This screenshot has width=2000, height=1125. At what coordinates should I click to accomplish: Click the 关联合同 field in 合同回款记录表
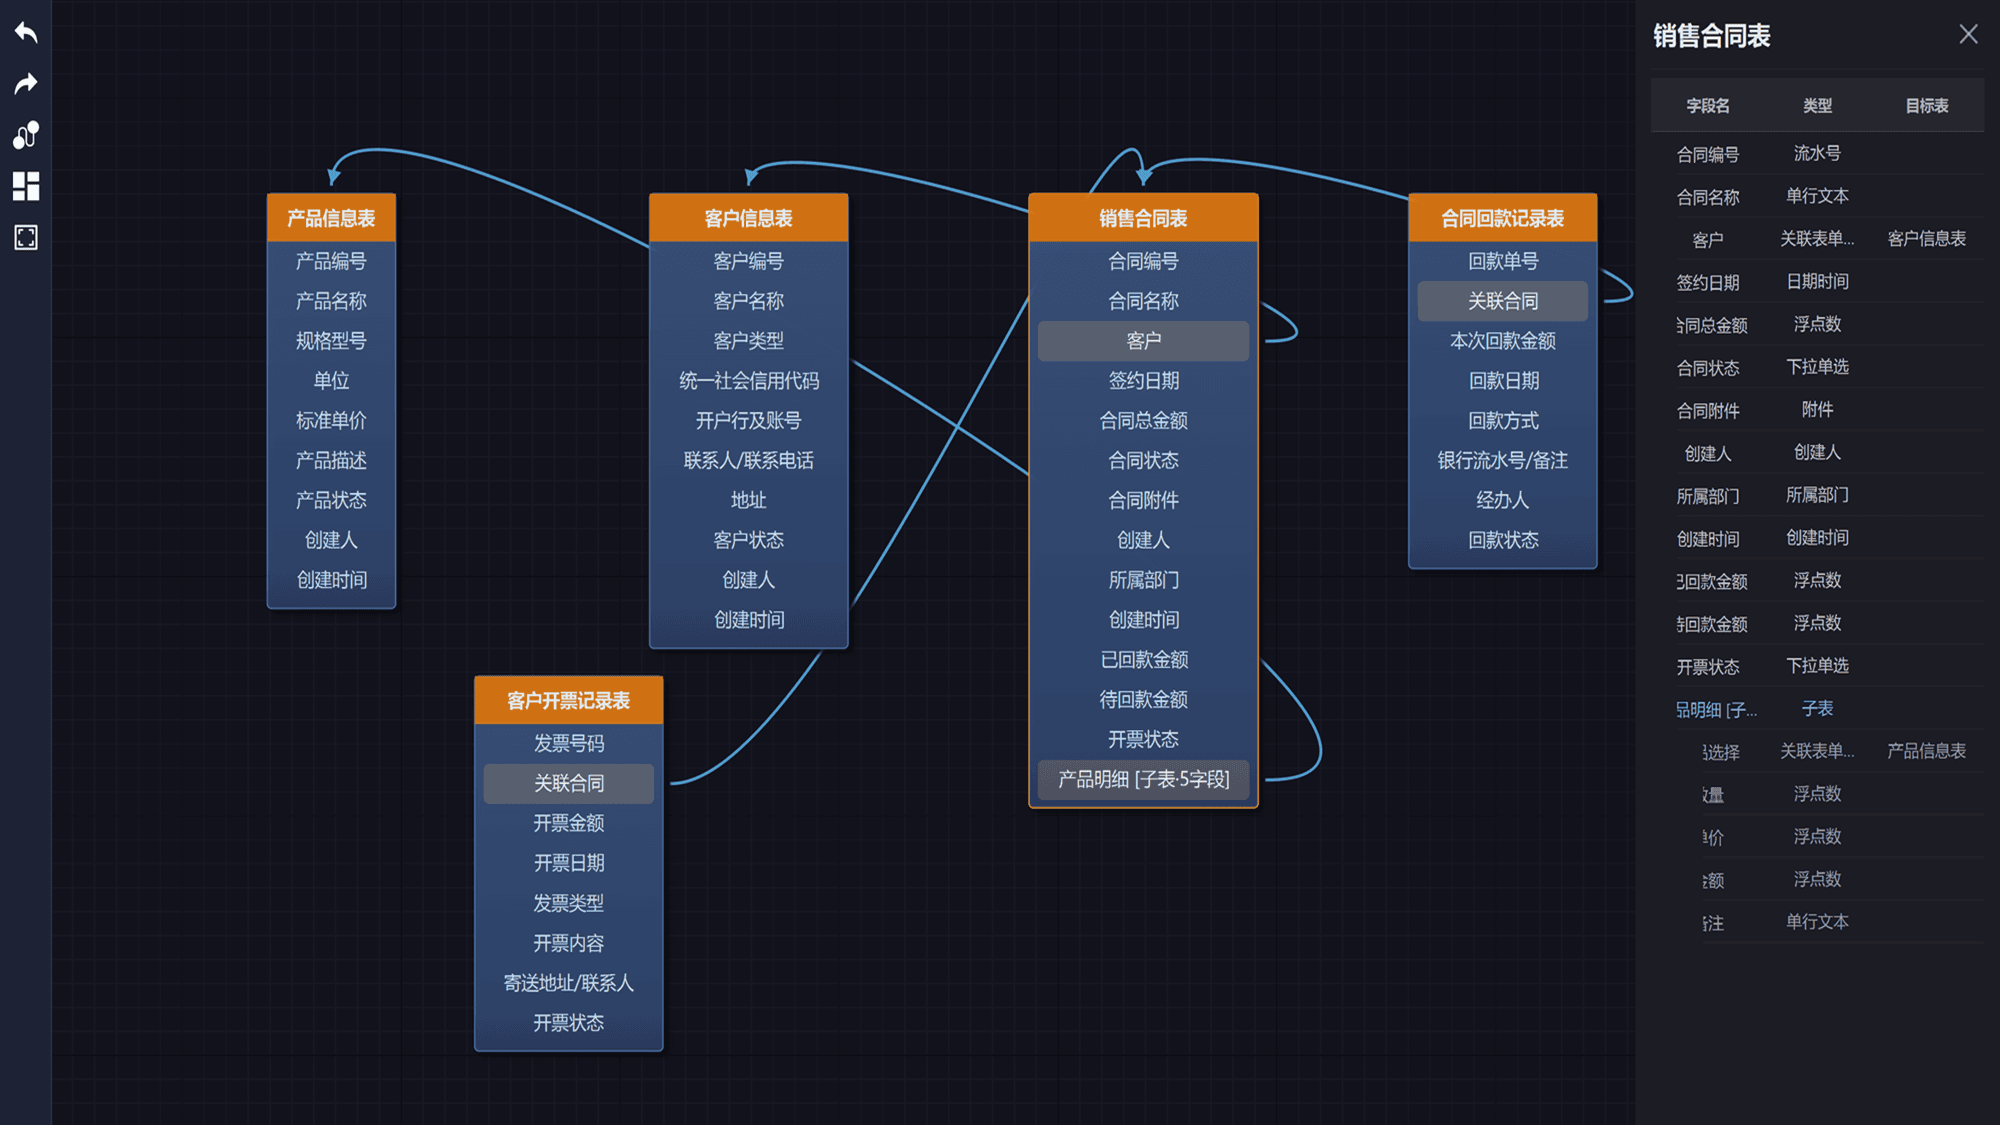coord(1502,301)
